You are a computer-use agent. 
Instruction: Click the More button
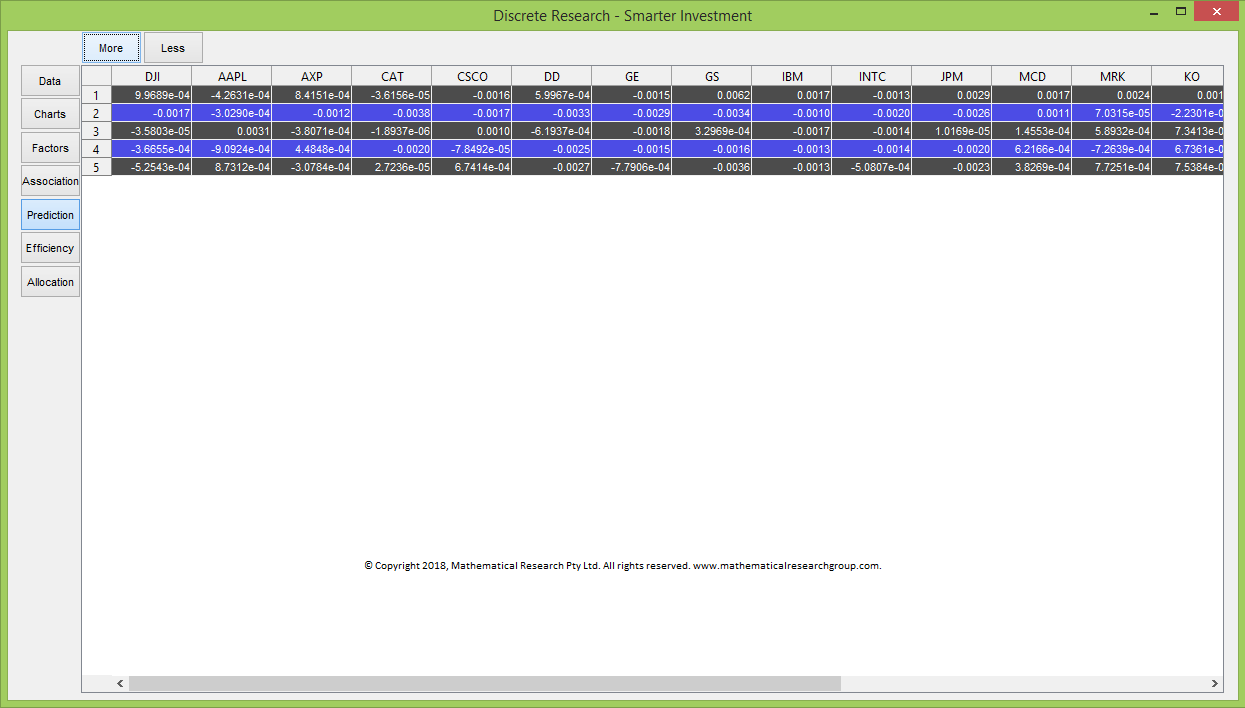[x=111, y=48]
